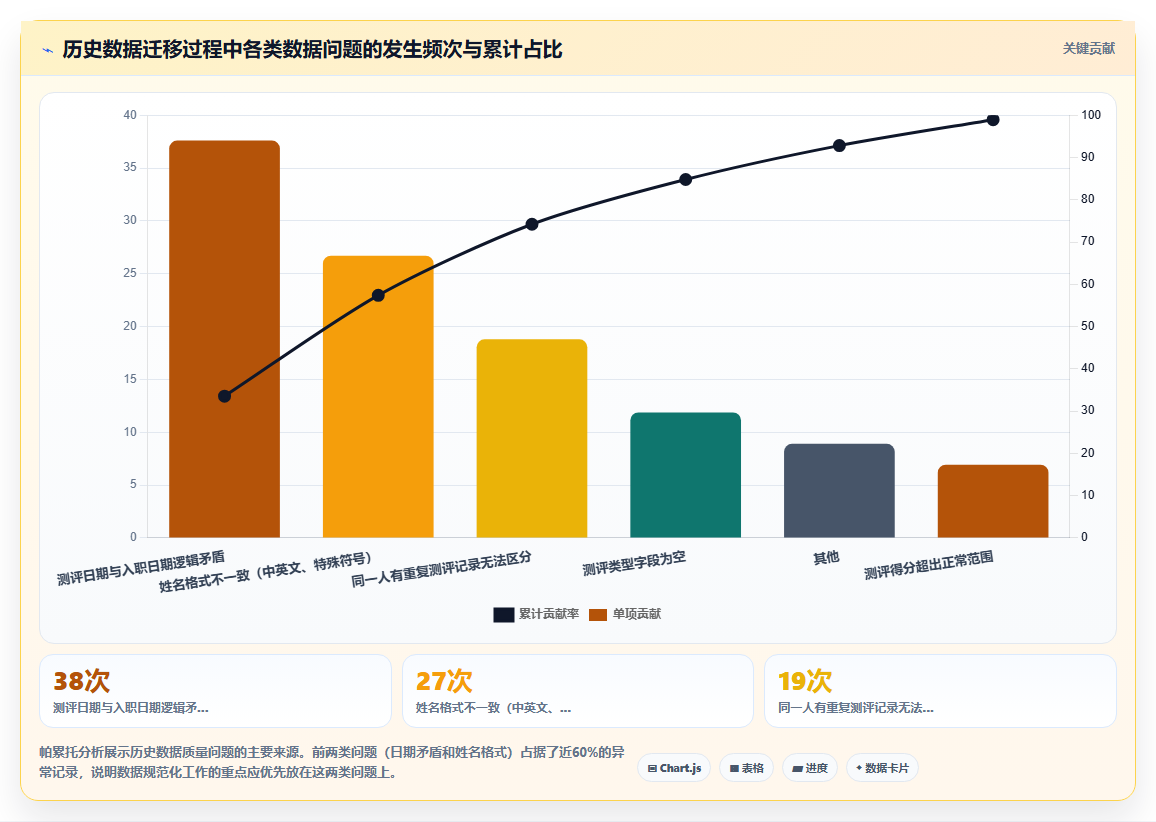Viewport: 1156px width, 822px height.
Task: Click the bar for 测评得分超出正常范围
Action: [993, 501]
